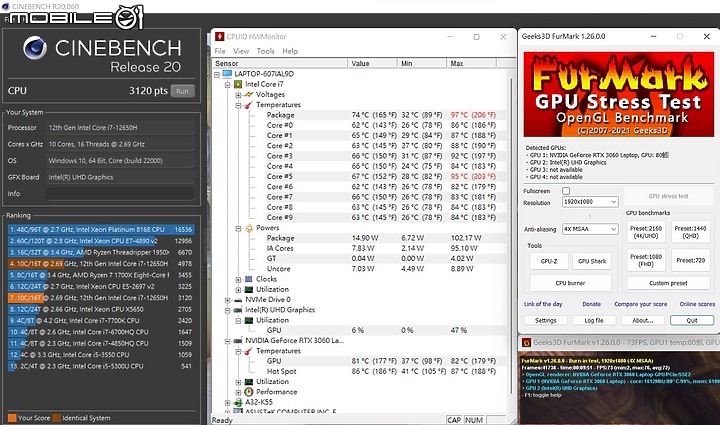The width and height of the screenshot is (720, 425).
Task: Expand the NVIDIA Performance node
Action: [x=238, y=392]
